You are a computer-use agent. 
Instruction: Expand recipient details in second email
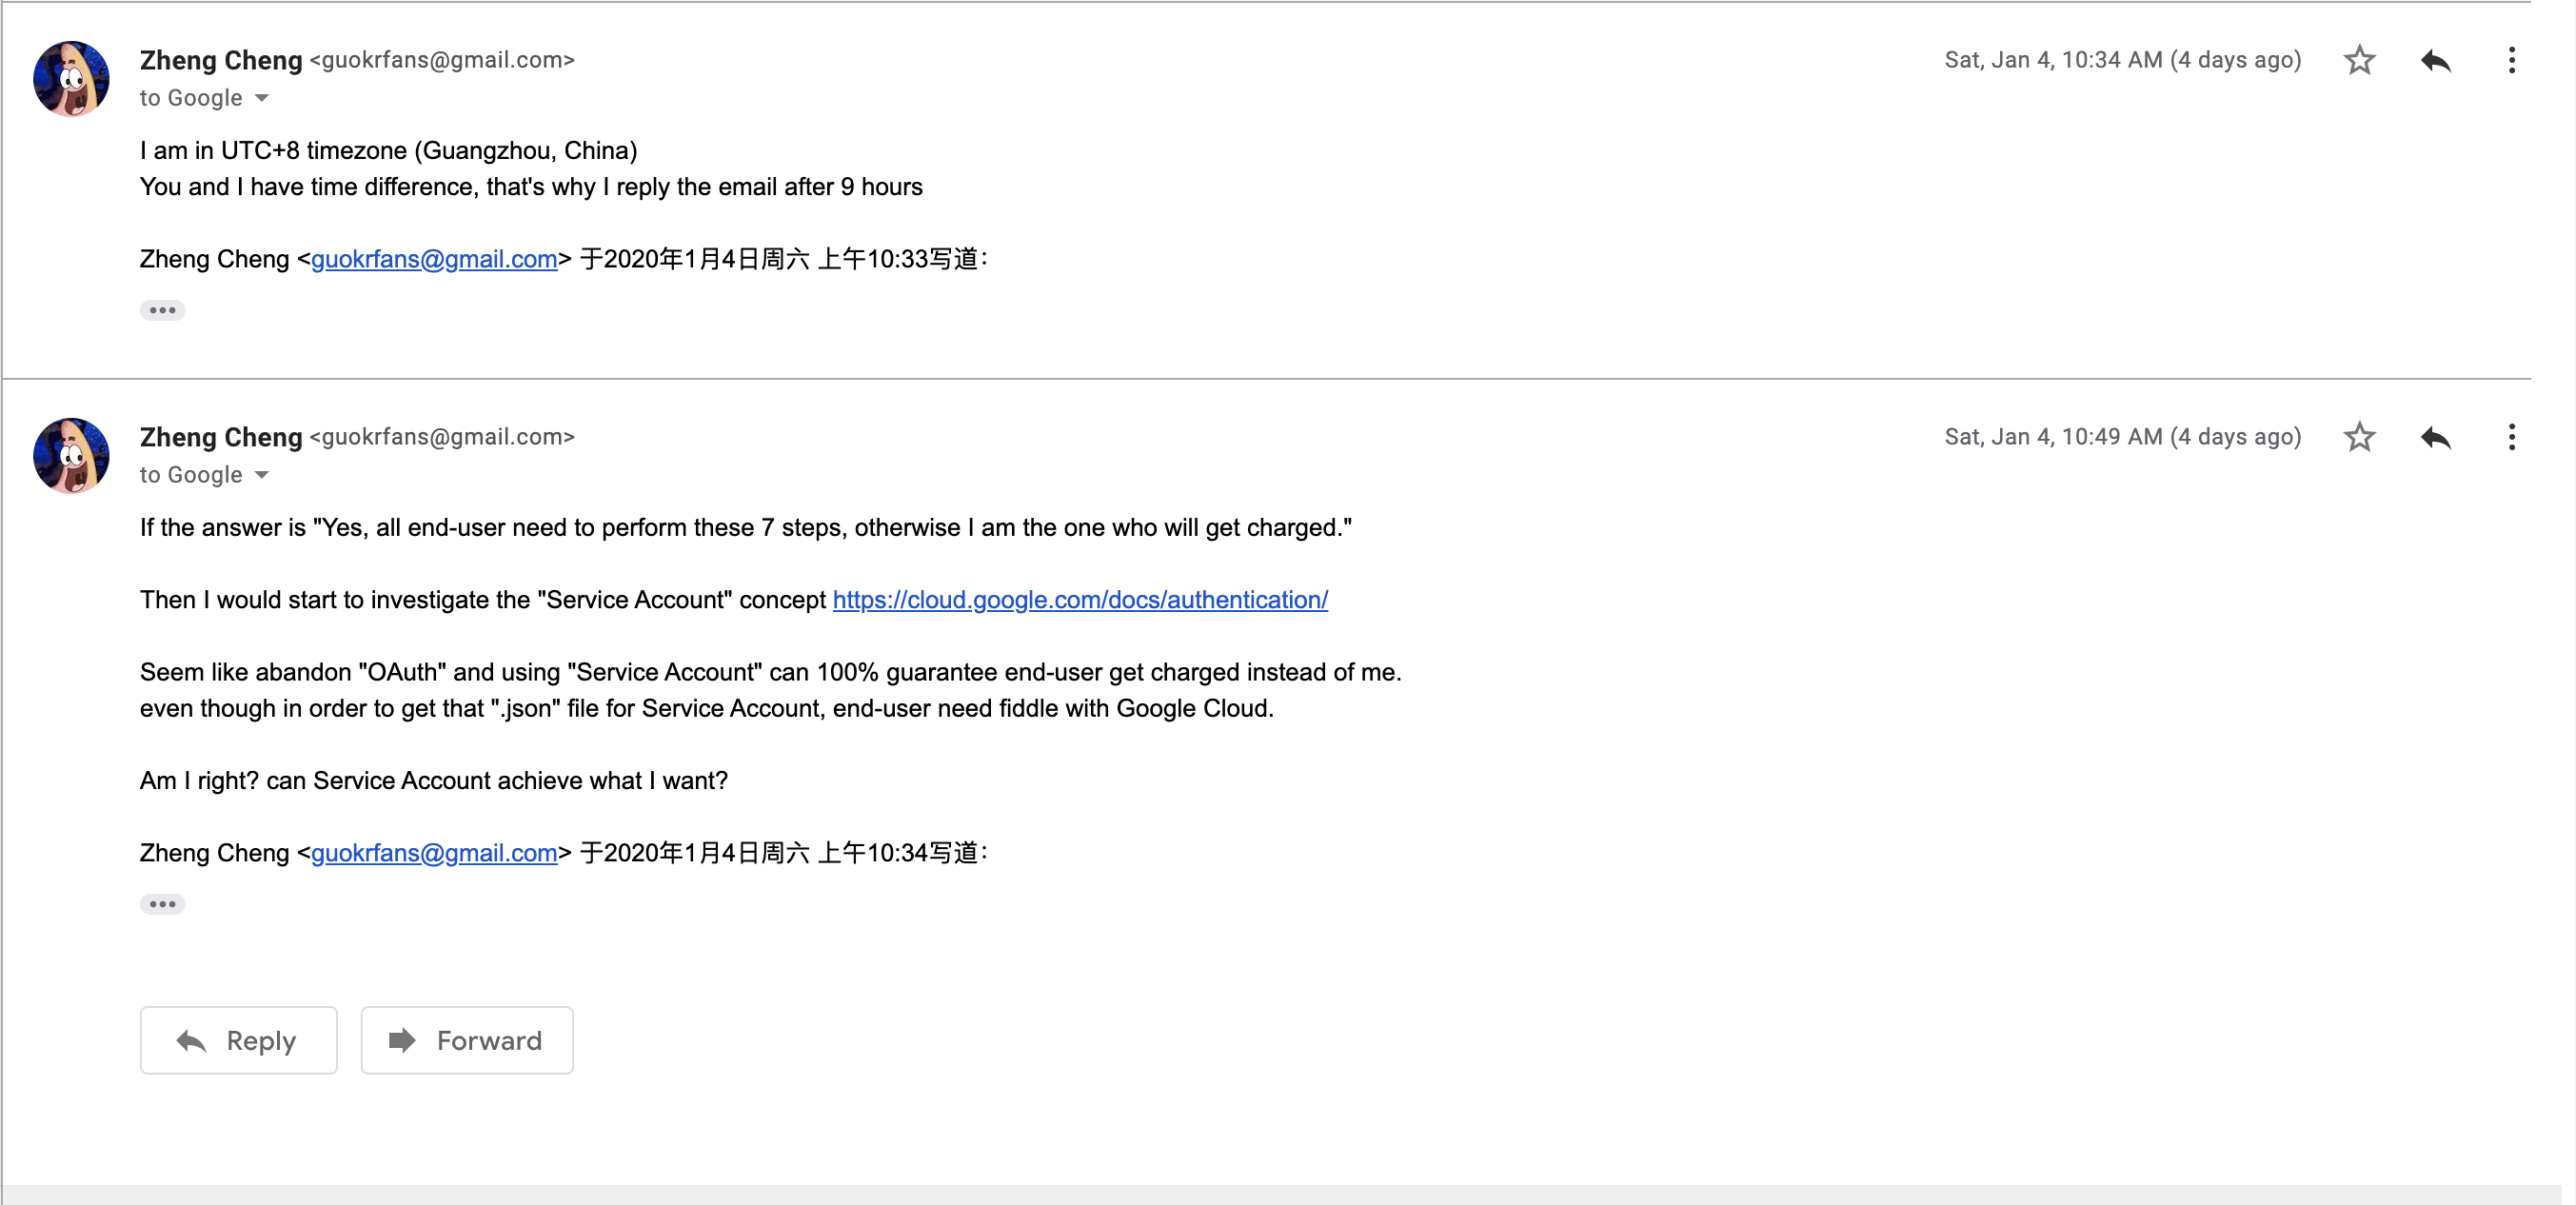point(261,475)
